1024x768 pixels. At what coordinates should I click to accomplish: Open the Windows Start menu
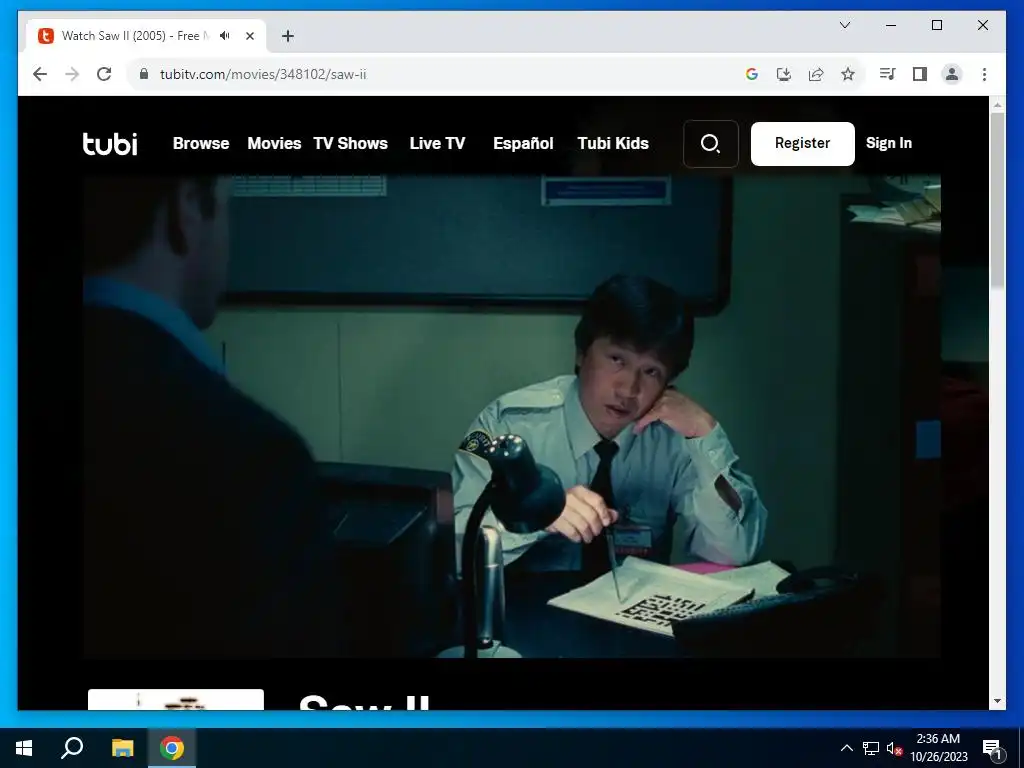[x=24, y=748]
